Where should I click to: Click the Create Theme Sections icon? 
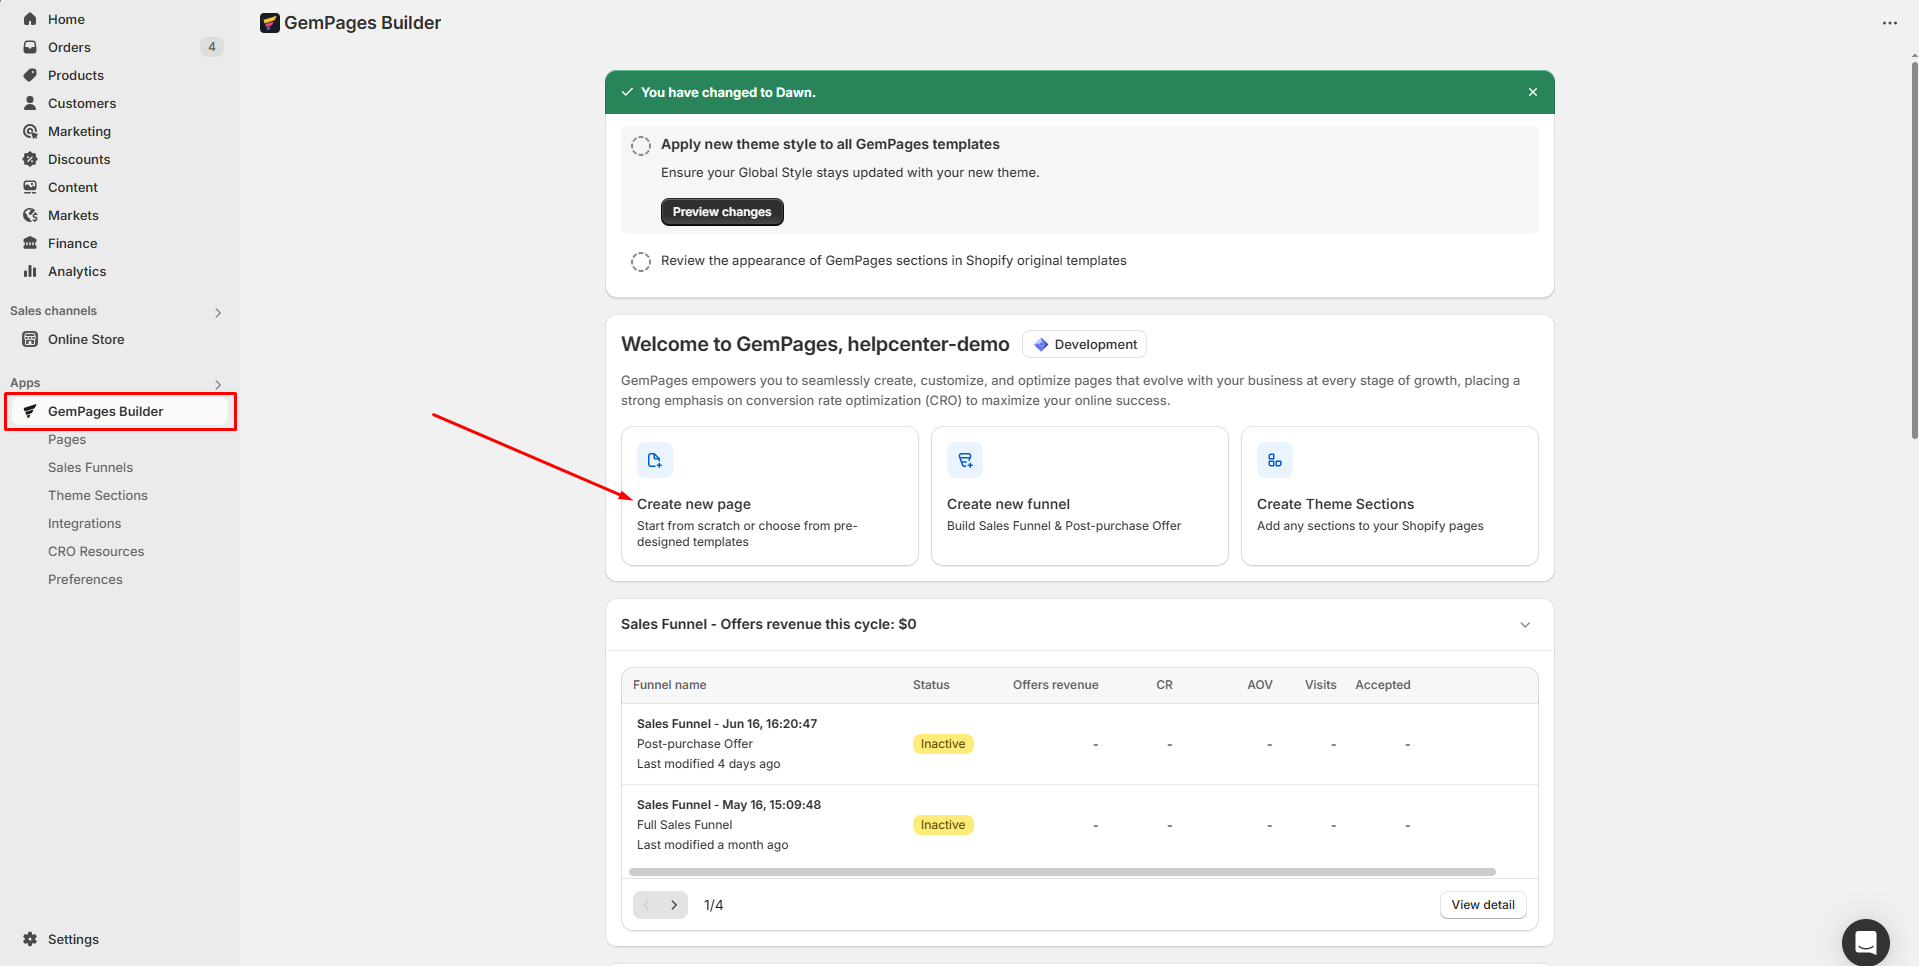(1274, 460)
